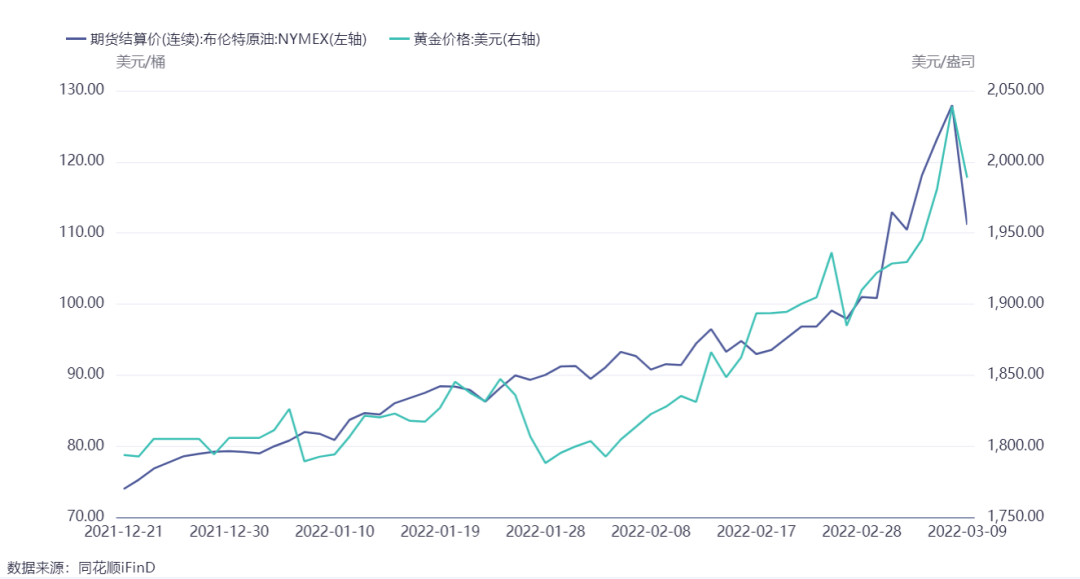Toggle the gold price legend entry
Image resolution: width=1080 pixels, height=579 pixels.
465,39
